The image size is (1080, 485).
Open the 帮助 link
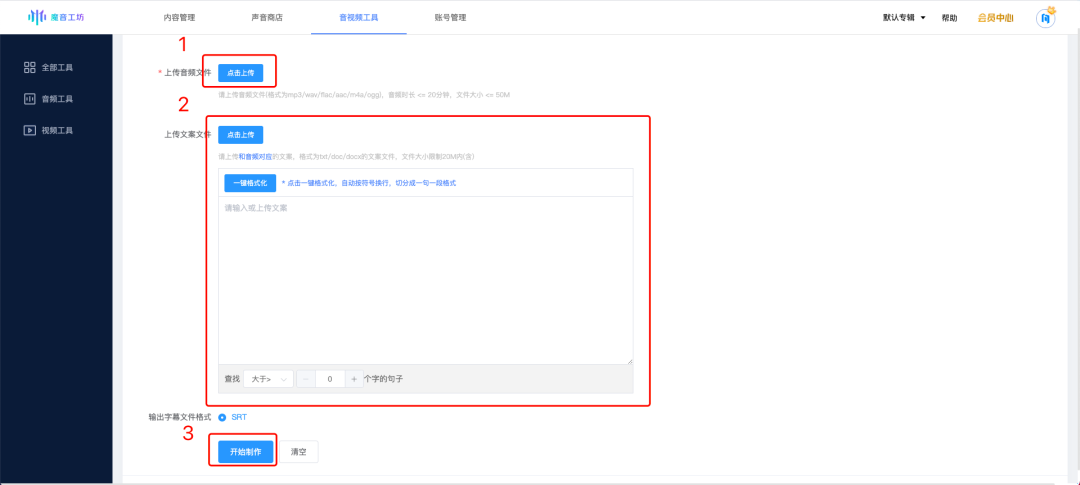tap(949, 19)
